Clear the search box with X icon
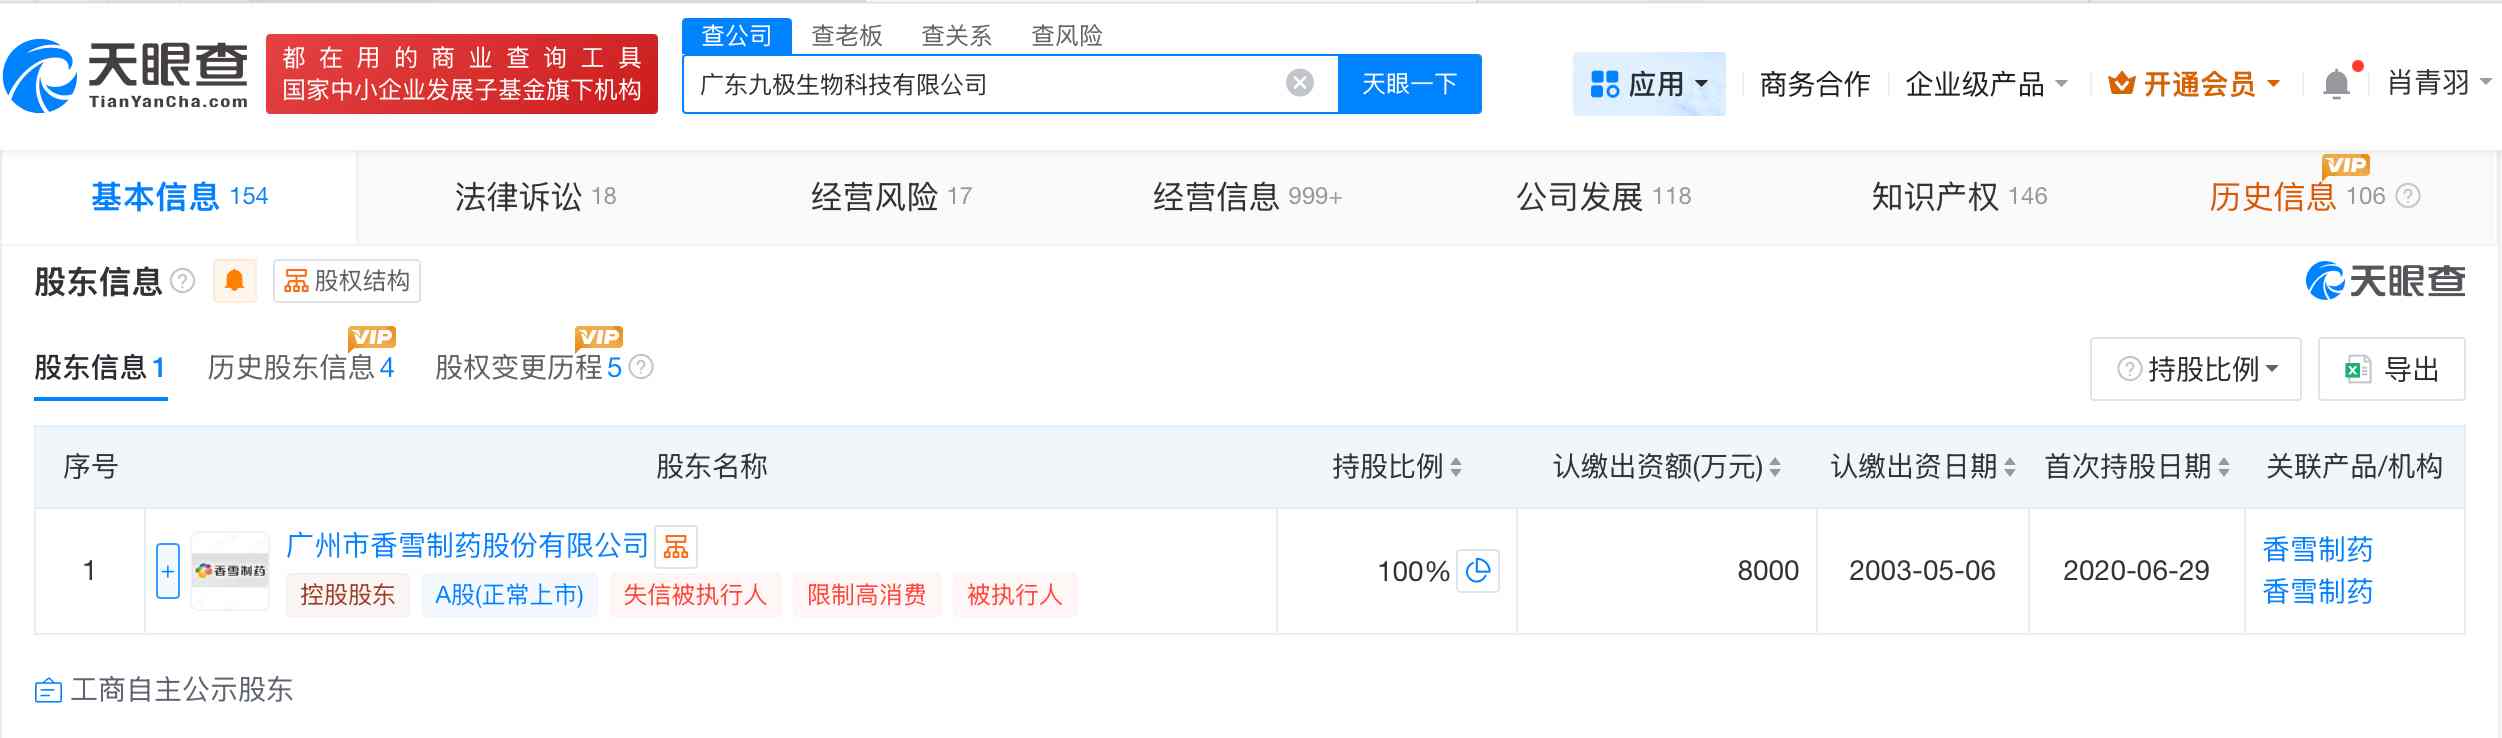This screenshot has height=738, width=2502. (1299, 83)
